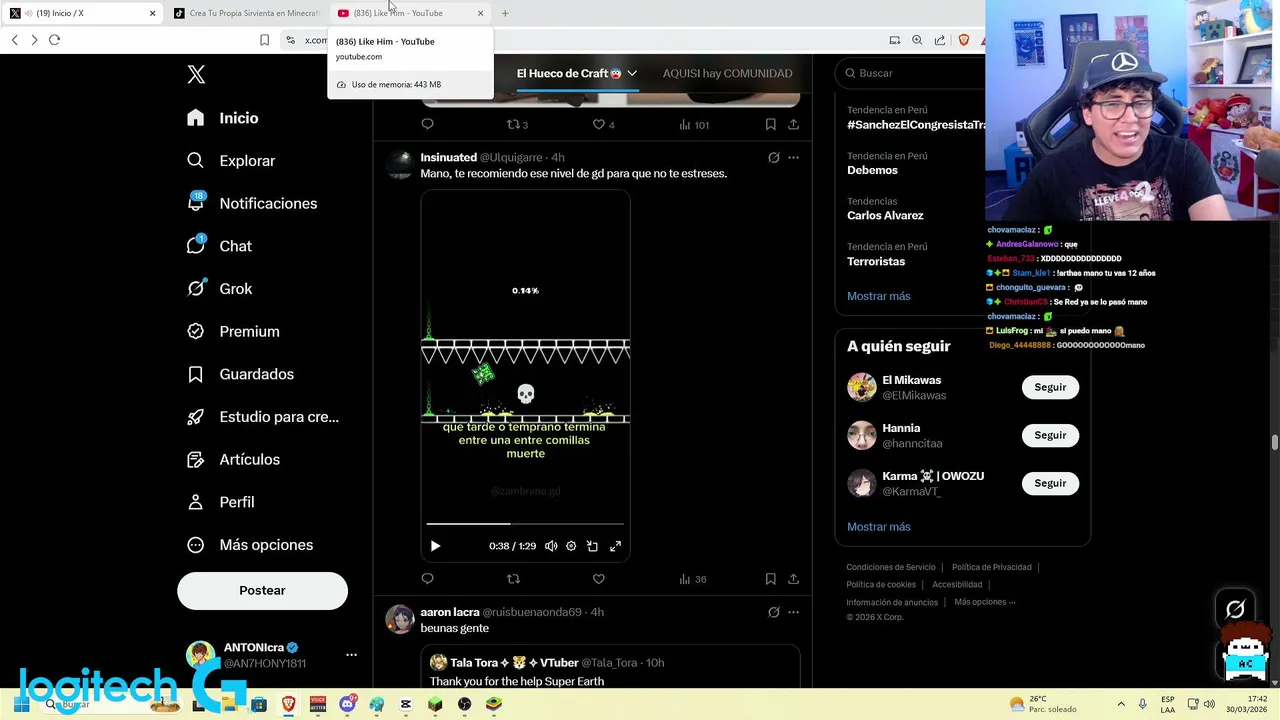
Task: Click the Postear button
Action: pyautogui.click(x=262, y=591)
